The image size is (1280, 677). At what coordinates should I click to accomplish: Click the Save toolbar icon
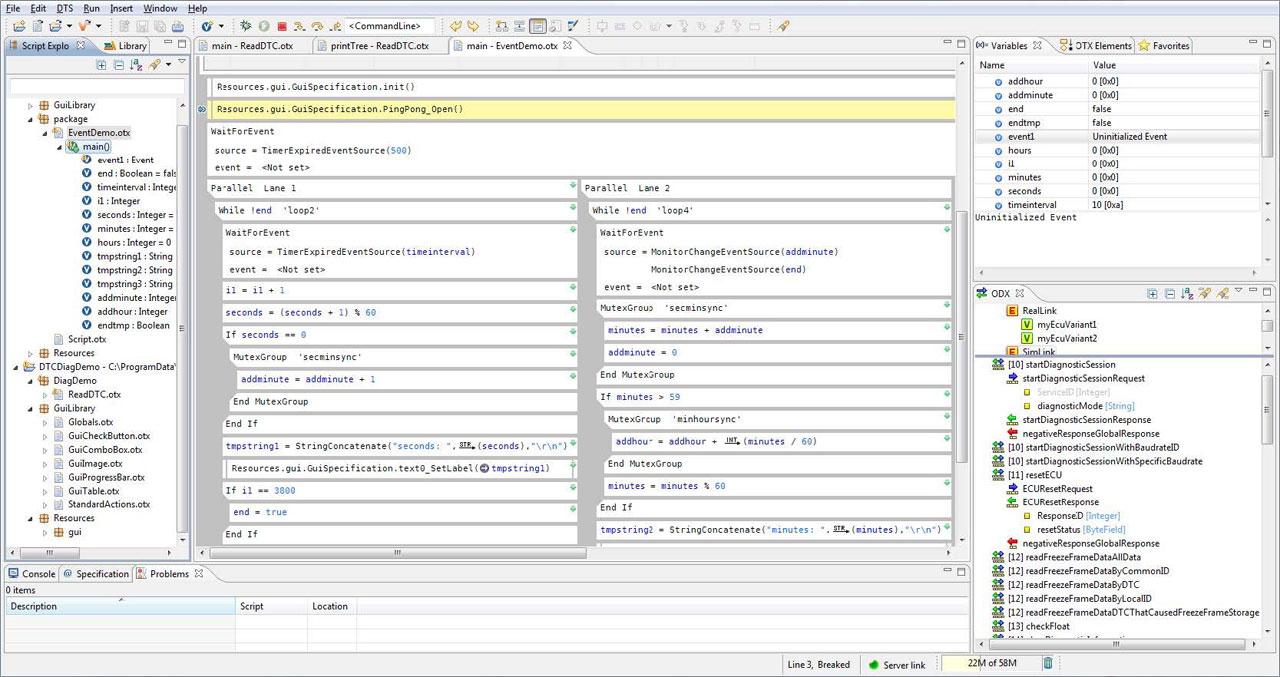[142, 25]
